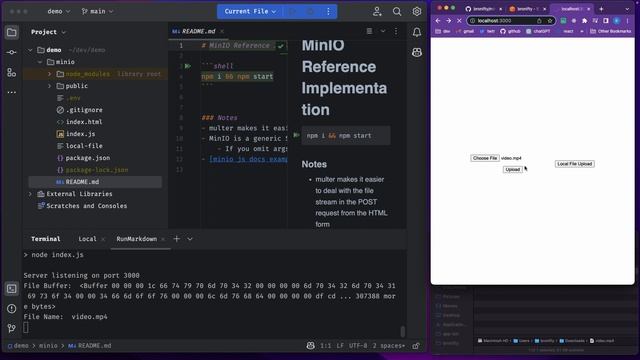Bookmark this page star in browser
Image resolution: width=640 pixels, height=360 pixels.
[x=550, y=20]
